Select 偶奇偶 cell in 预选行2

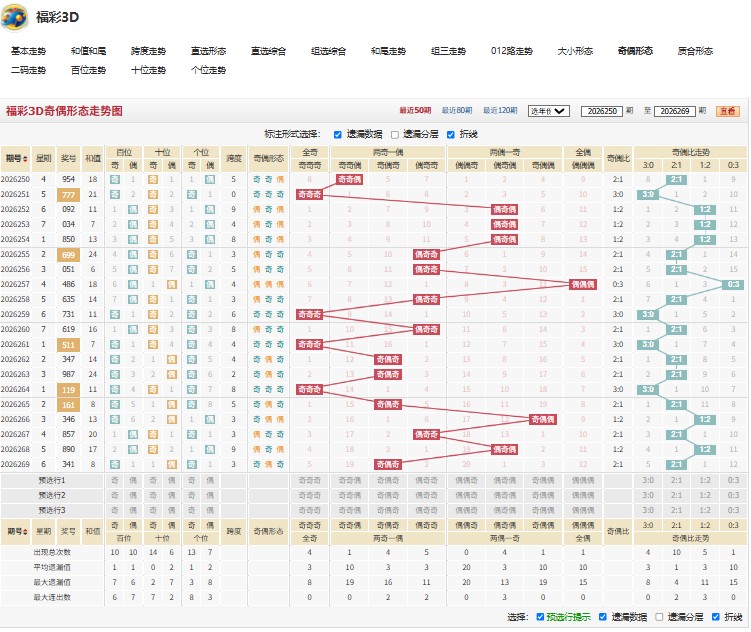504,495
